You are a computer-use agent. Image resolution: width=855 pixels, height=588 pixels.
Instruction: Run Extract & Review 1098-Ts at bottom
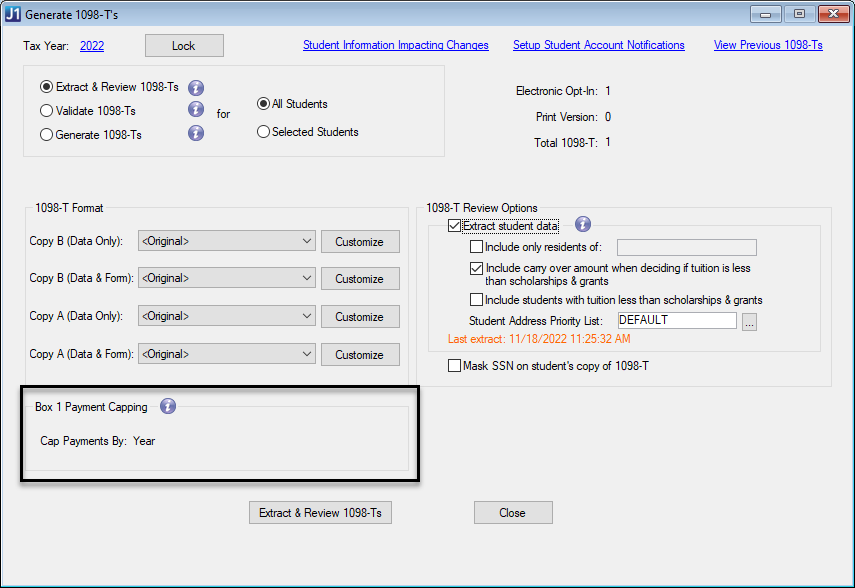coord(320,512)
